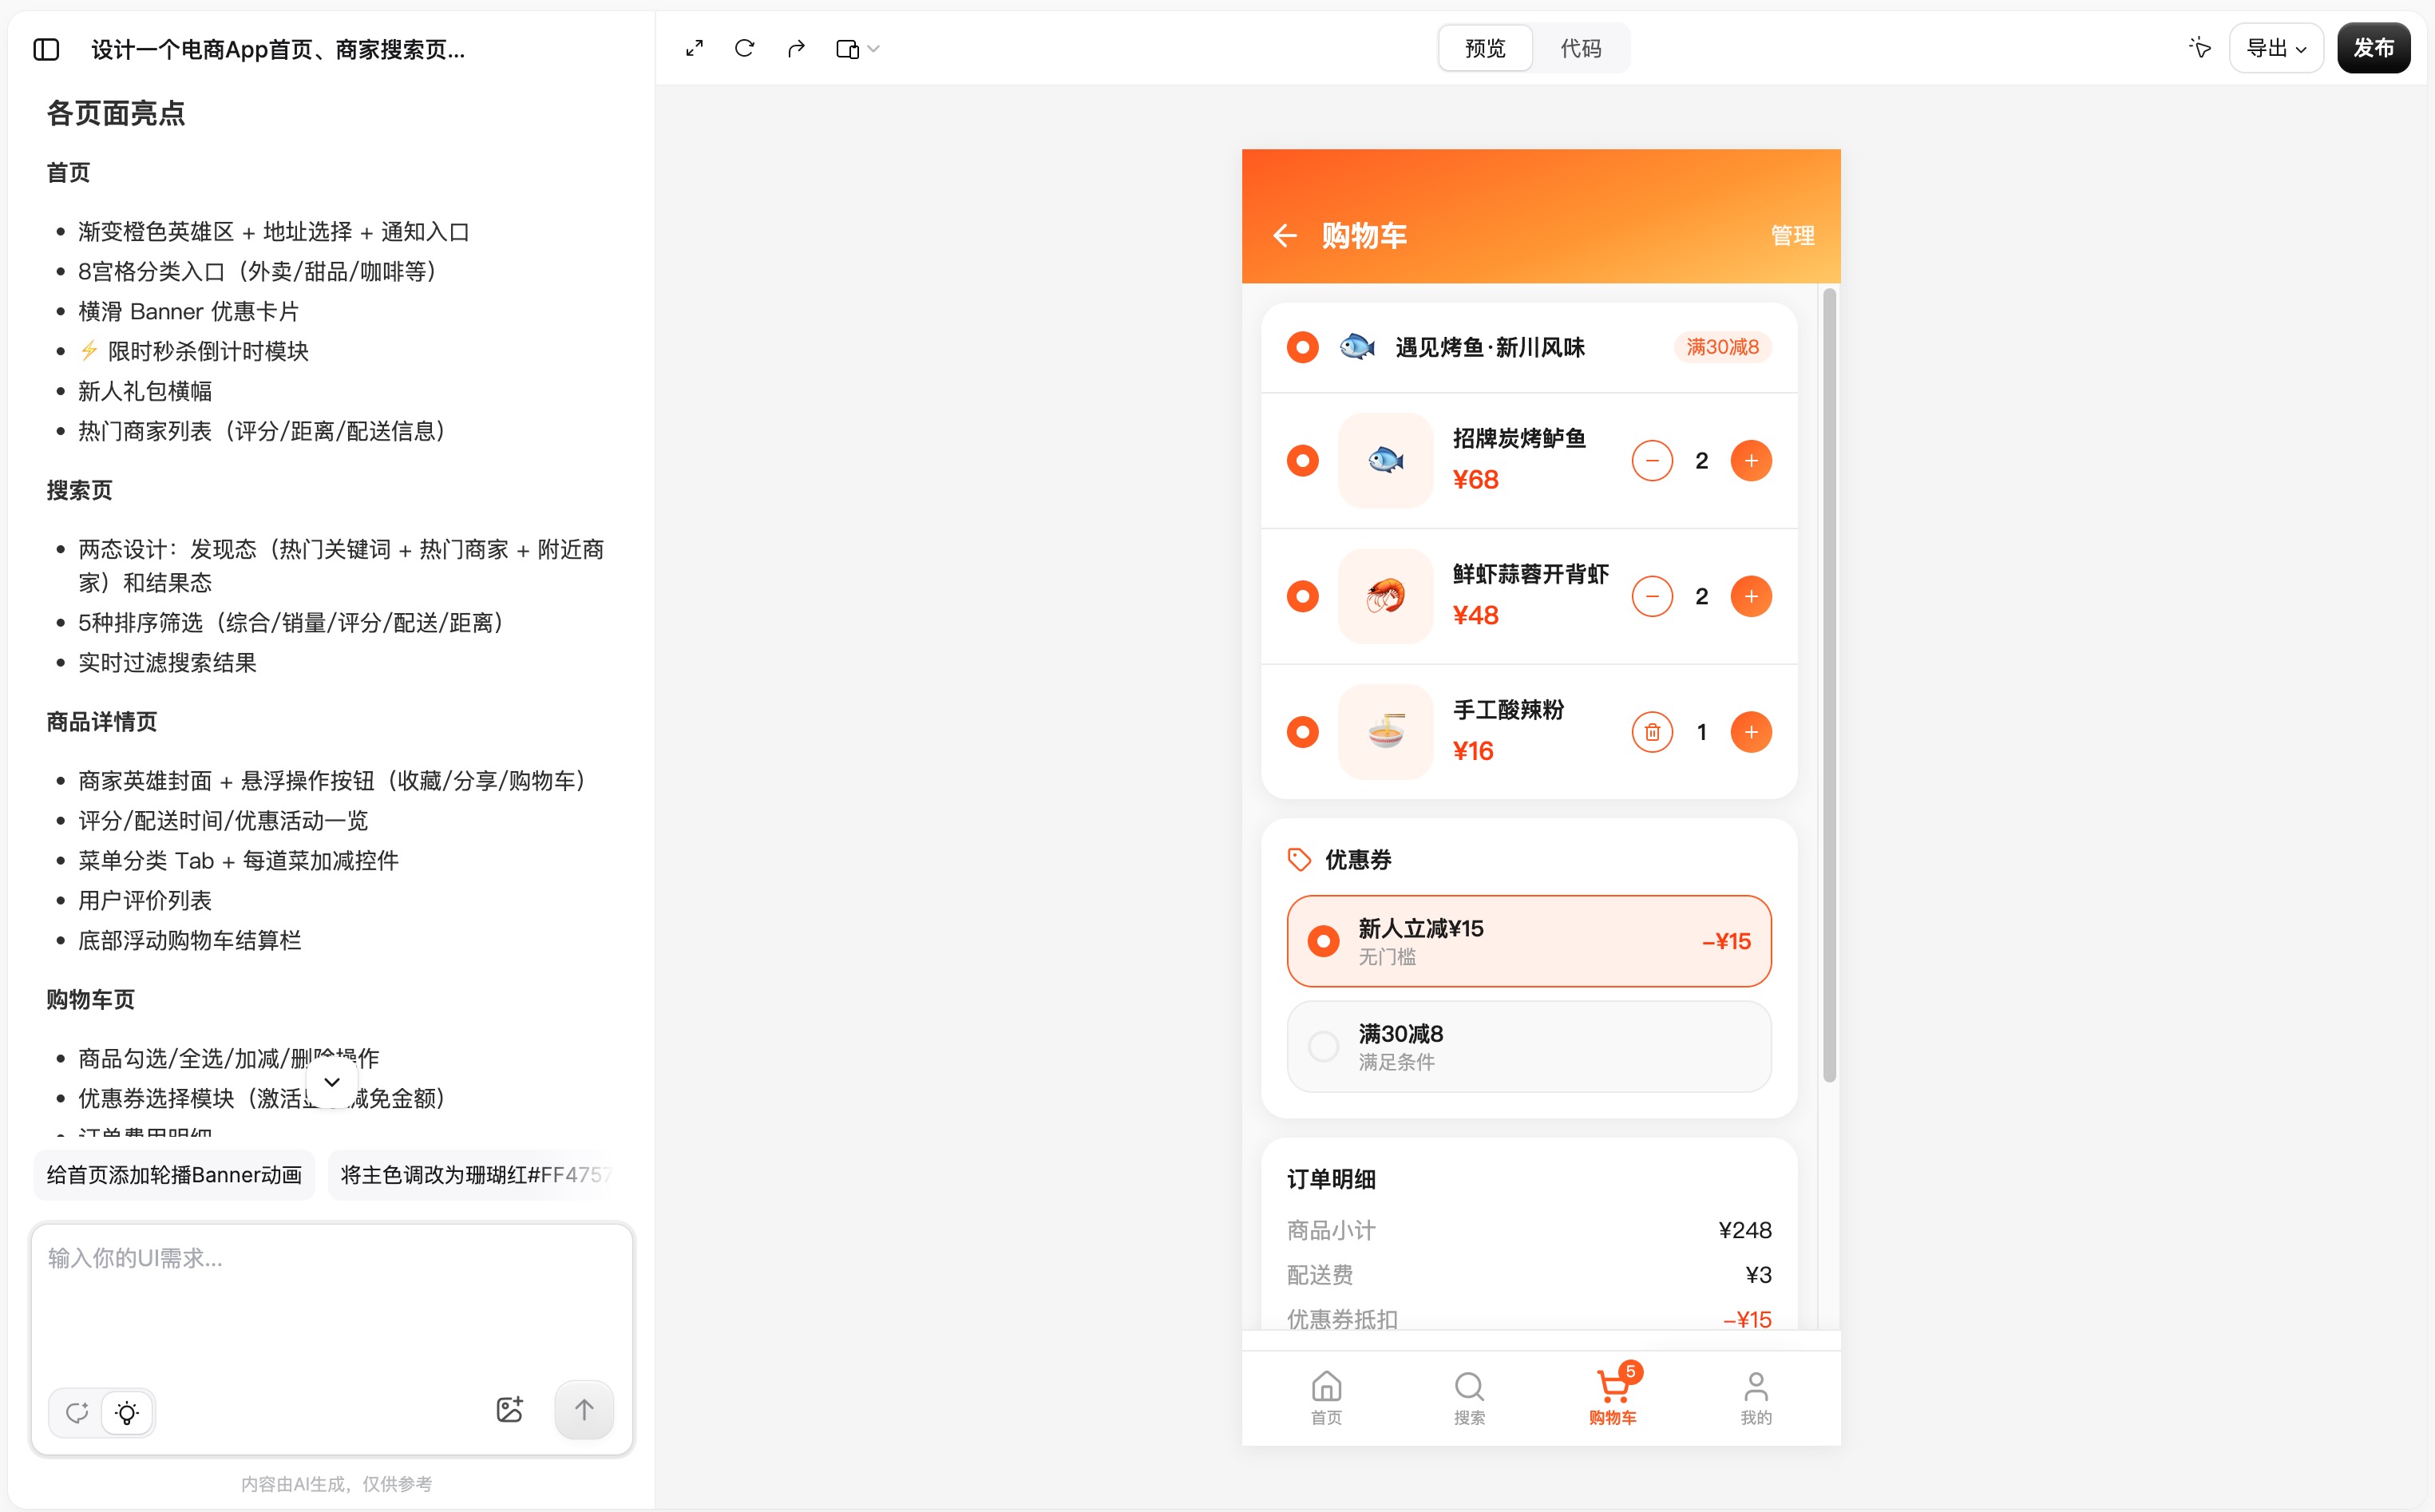This screenshot has width=2435, height=1512.
Task: Decrease quantity of 鲜虾蒜蓉开背虾
Action: coord(1652,597)
